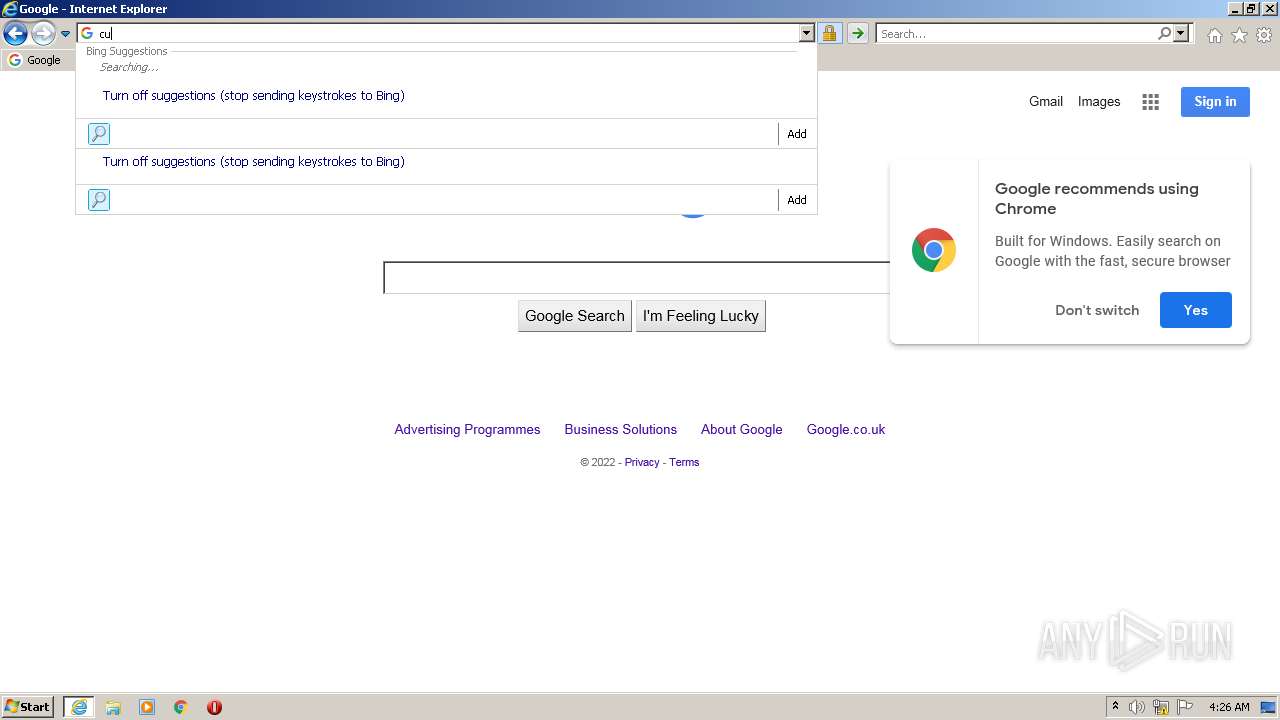Viewport: 1280px width, 720px height.
Task: Select the first search provider magnifier icon
Action: (98, 134)
